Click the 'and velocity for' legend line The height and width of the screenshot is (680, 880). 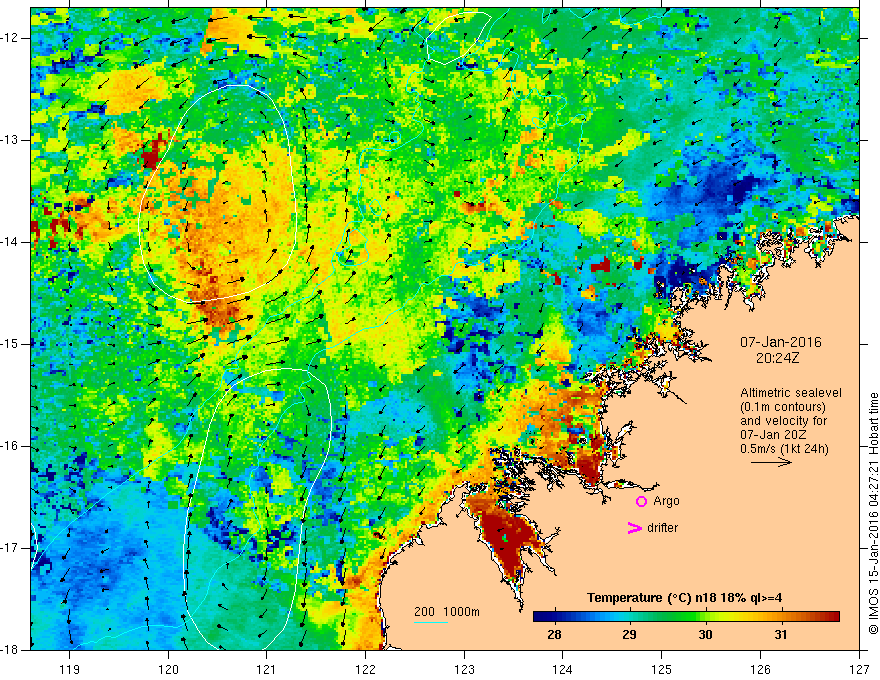783,421
